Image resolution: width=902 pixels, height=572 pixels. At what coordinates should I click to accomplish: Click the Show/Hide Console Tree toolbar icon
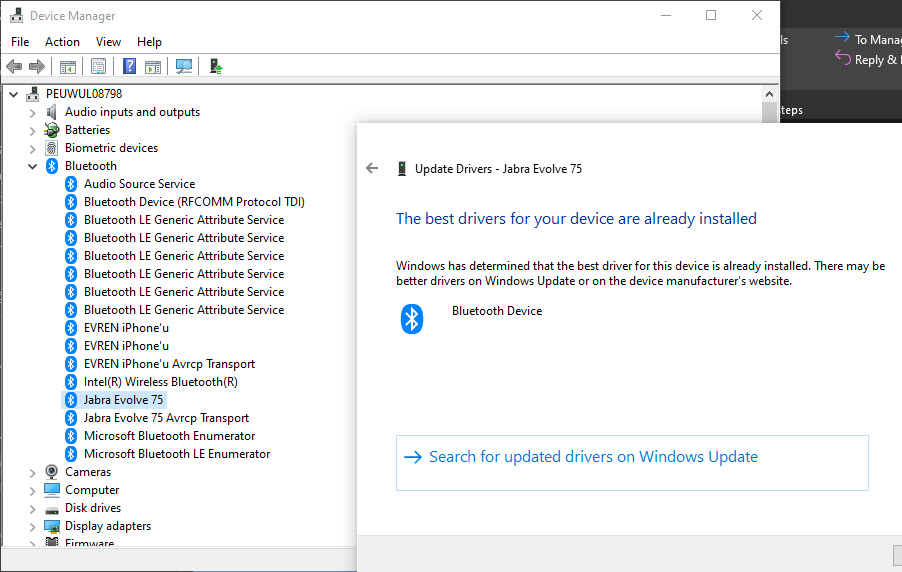pos(68,67)
